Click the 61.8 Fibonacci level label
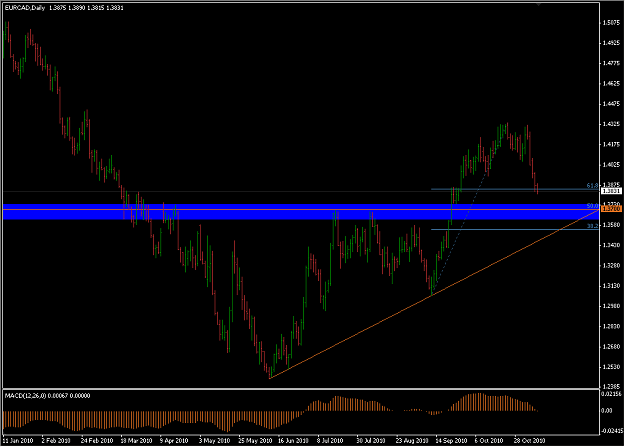Viewport: 625px width, 447px height. coord(592,185)
